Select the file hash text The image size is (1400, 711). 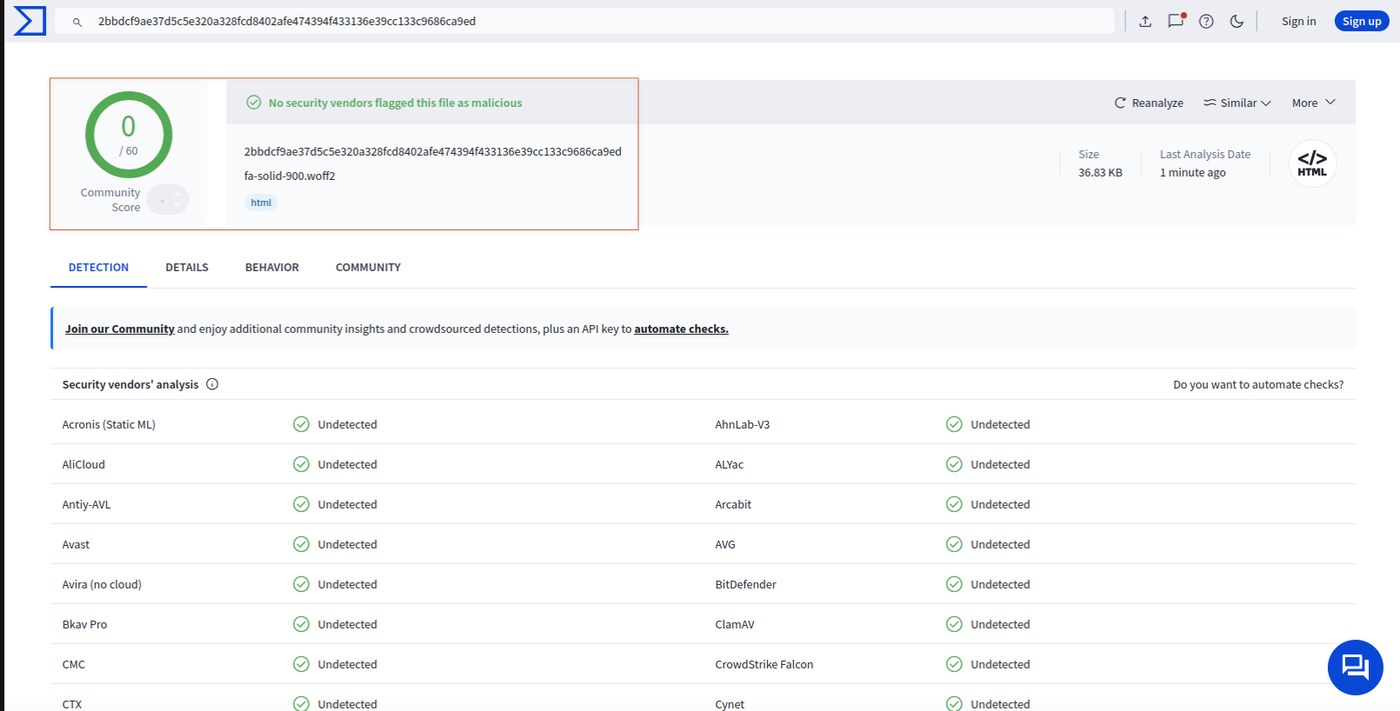click(433, 152)
